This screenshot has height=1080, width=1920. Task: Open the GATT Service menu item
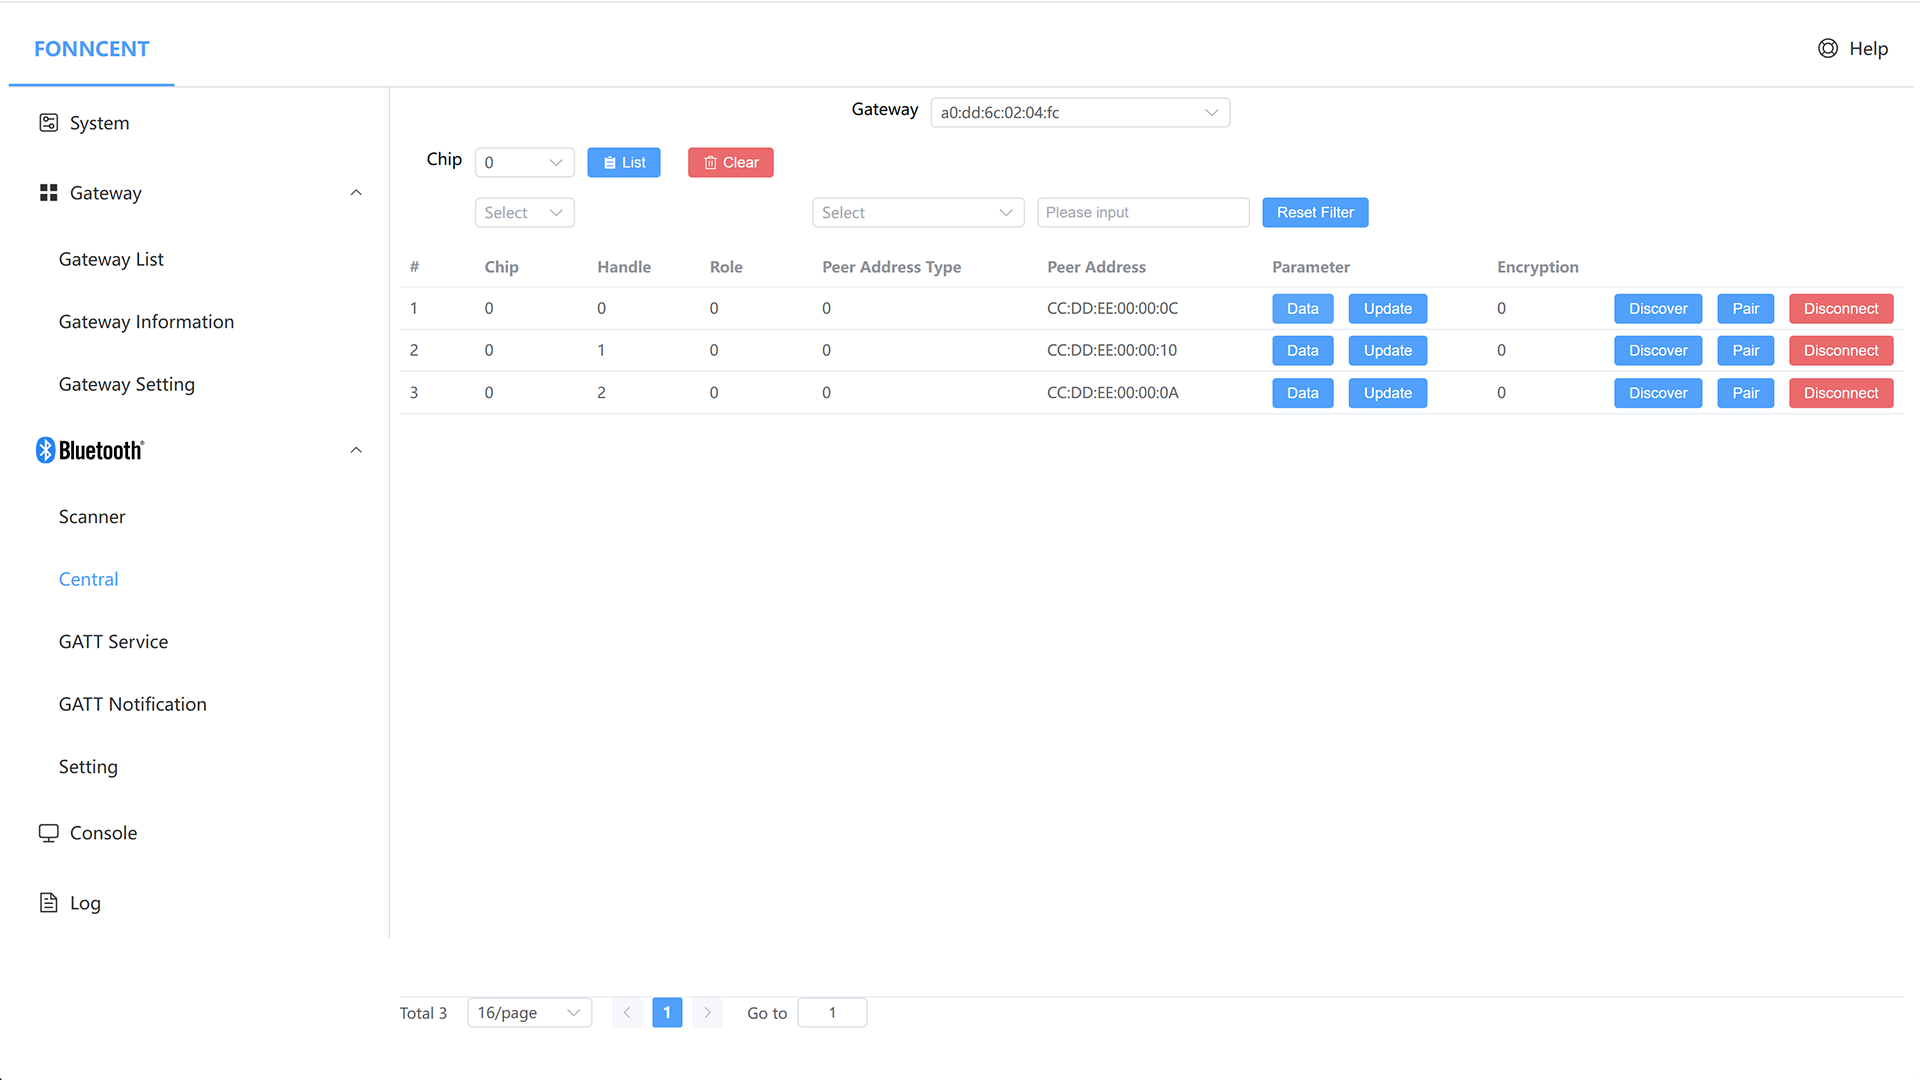(x=113, y=642)
